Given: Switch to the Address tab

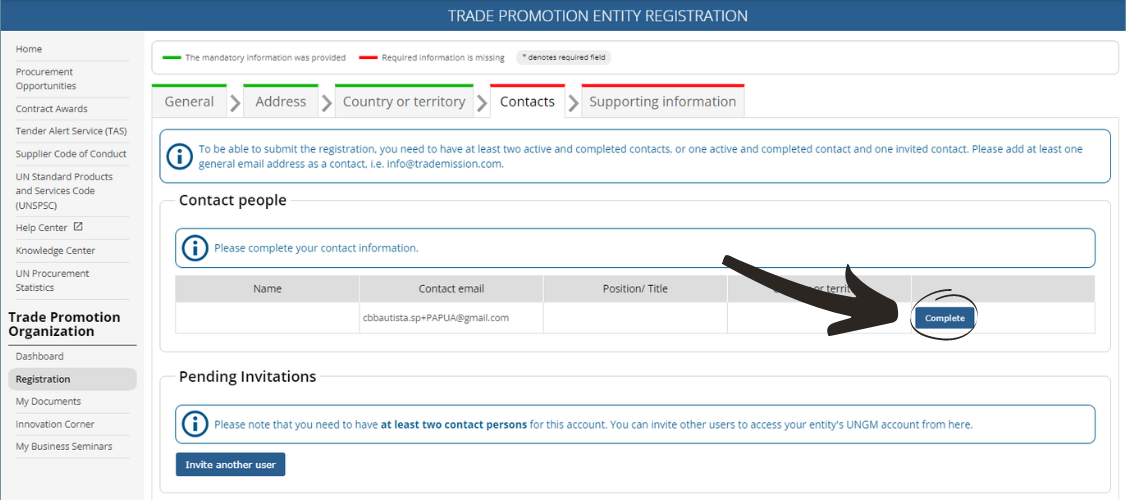Looking at the screenshot, I should 280,102.
